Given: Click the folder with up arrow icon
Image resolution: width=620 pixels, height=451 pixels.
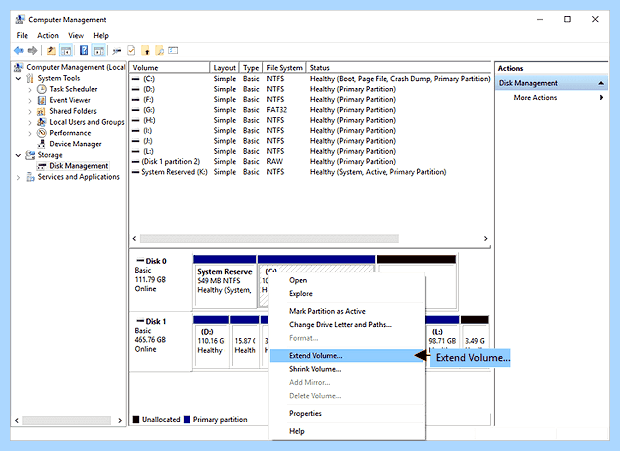Looking at the screenshot, I should 146,51.
